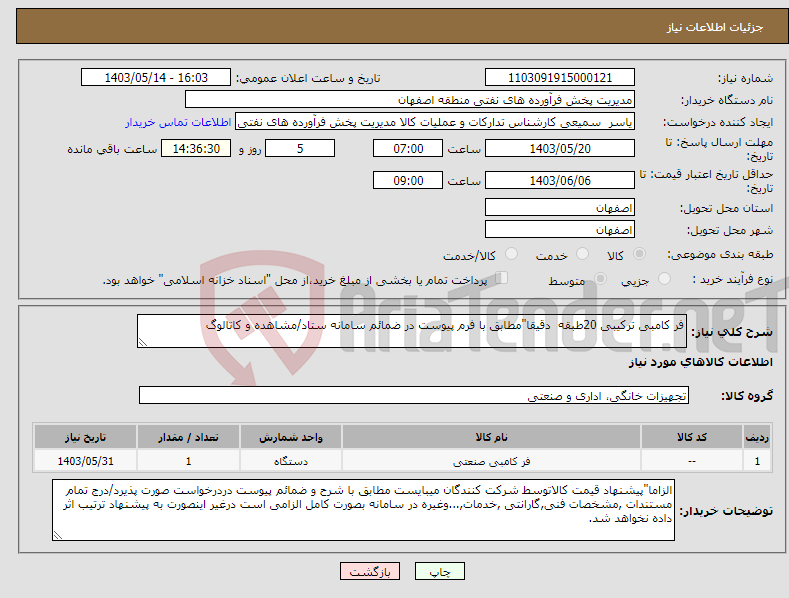The width and height of the screenshot is (789, 598).
Task: Click the تاریخ نیاز column header
Action: (86, 437)
